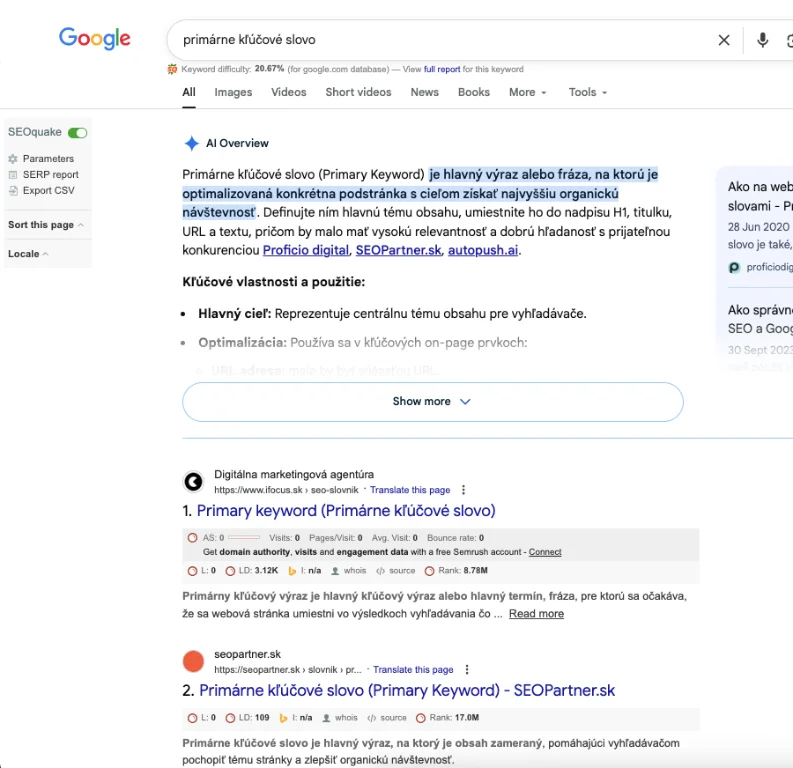The width and height of the screenshot is (793, 768).
Task: Toggle the SEOquake switch off
Action: click(77, 132)
